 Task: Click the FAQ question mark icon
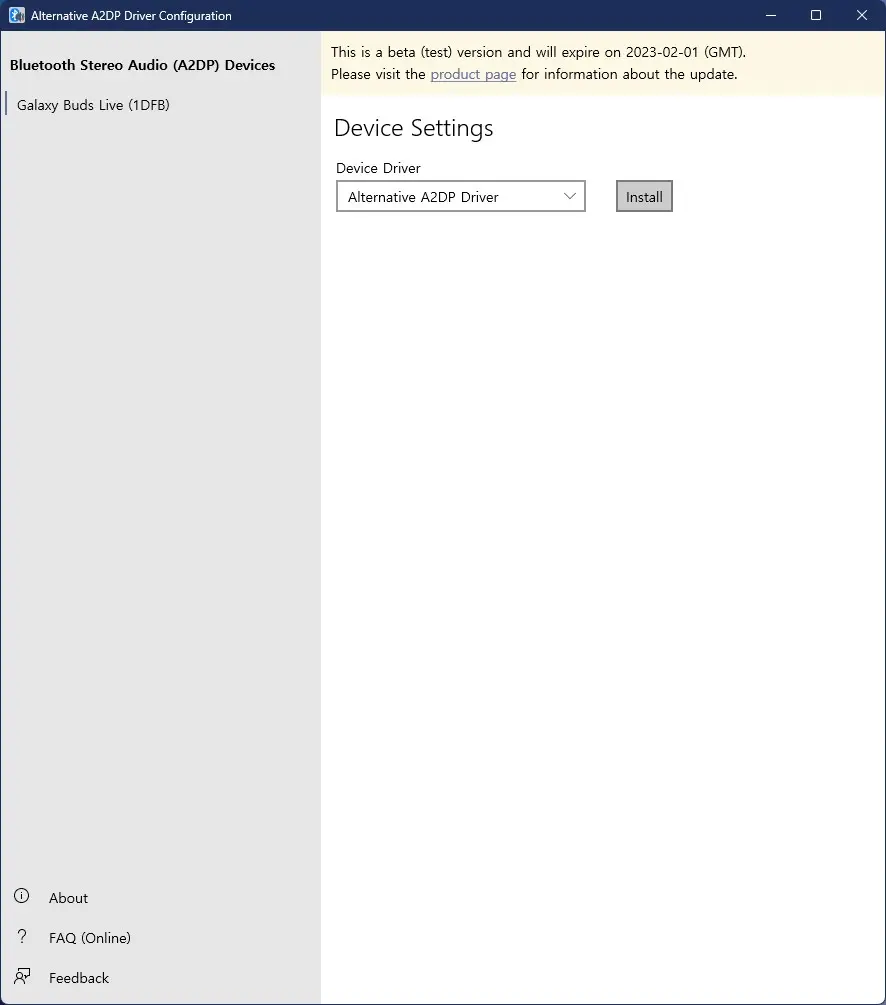pos(22,936)
